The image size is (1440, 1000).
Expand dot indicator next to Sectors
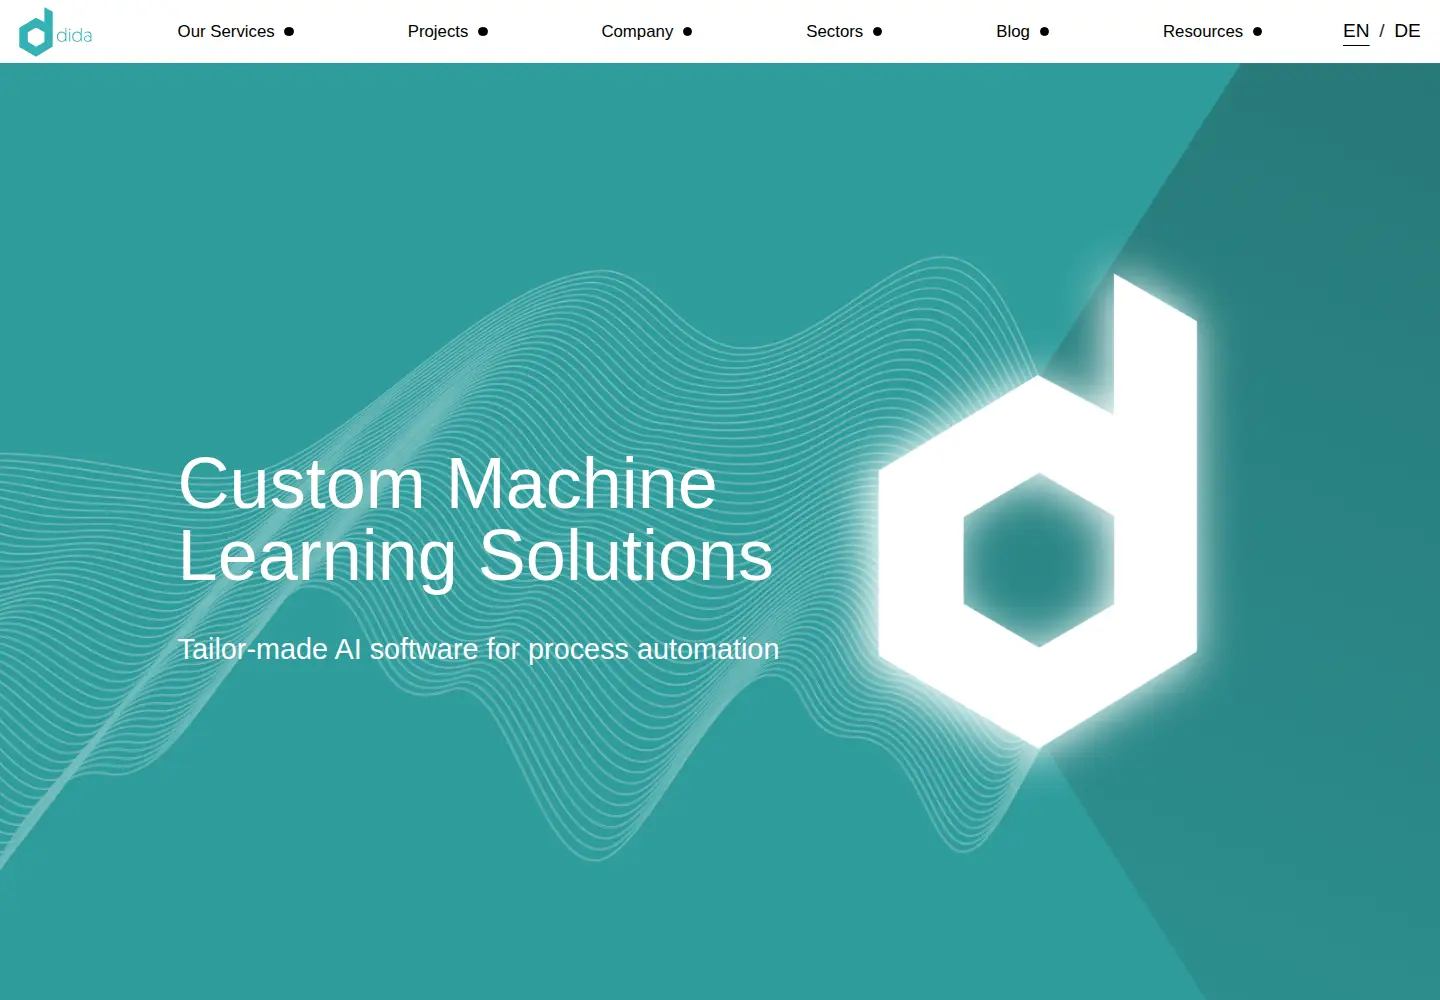[x=878, y=32]
